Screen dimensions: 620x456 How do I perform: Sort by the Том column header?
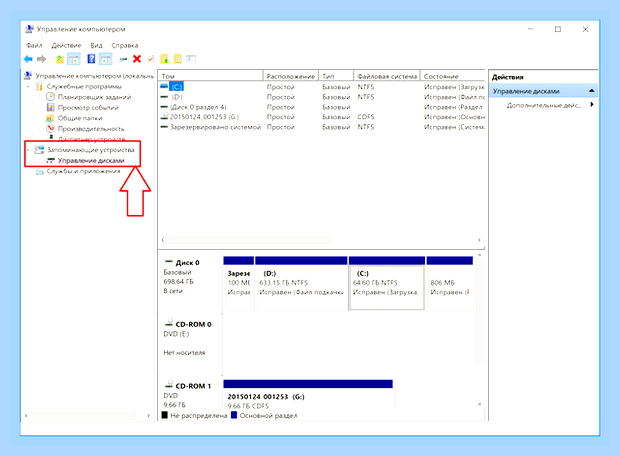pos(210,76)
